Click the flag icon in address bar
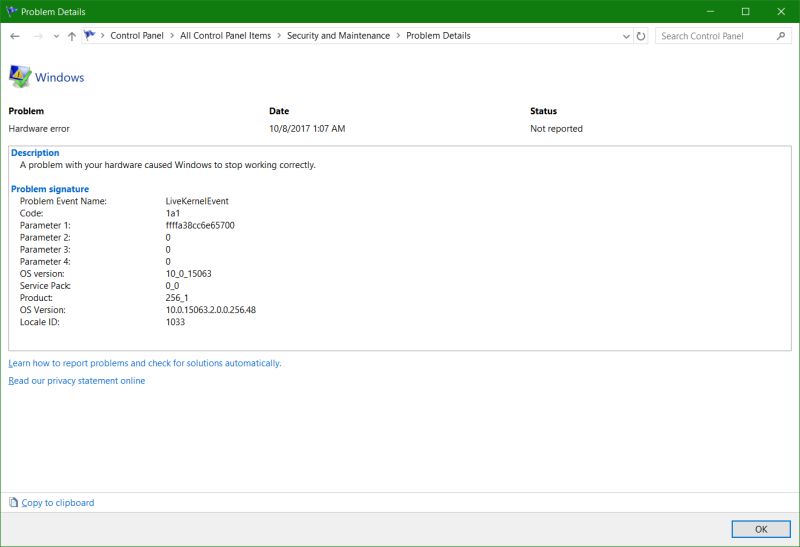Image resolution: width=800 pixels, height=547 pixels. click(90, 35)
